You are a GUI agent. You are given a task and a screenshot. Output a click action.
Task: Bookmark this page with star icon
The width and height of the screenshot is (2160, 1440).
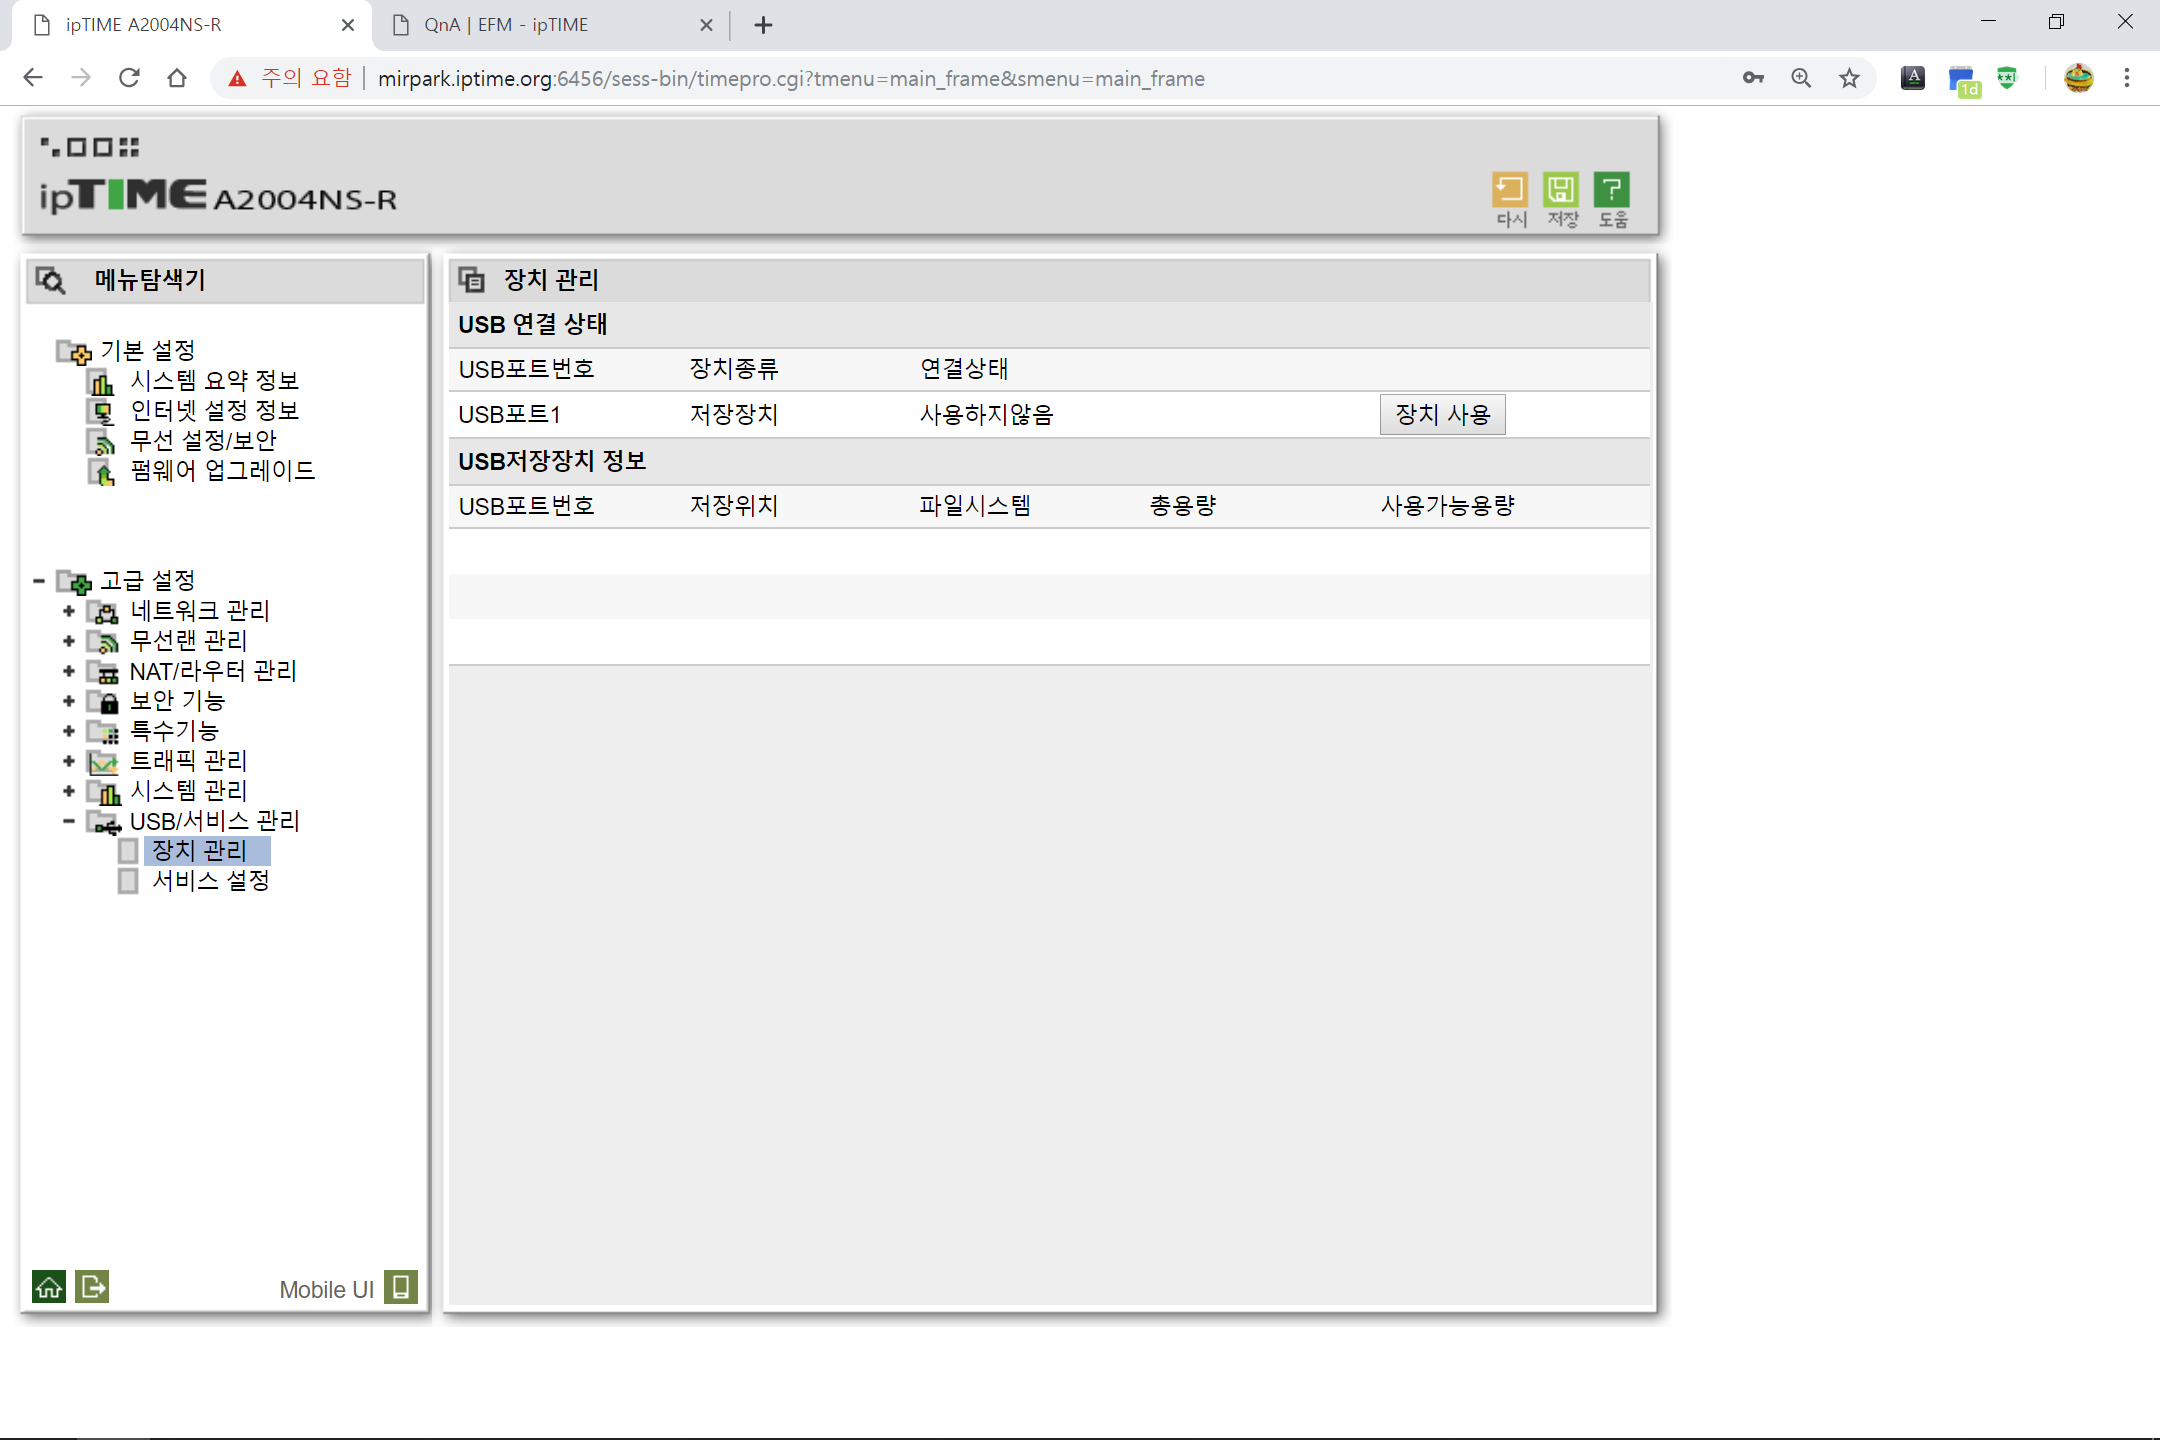(x=1850, y=78)
